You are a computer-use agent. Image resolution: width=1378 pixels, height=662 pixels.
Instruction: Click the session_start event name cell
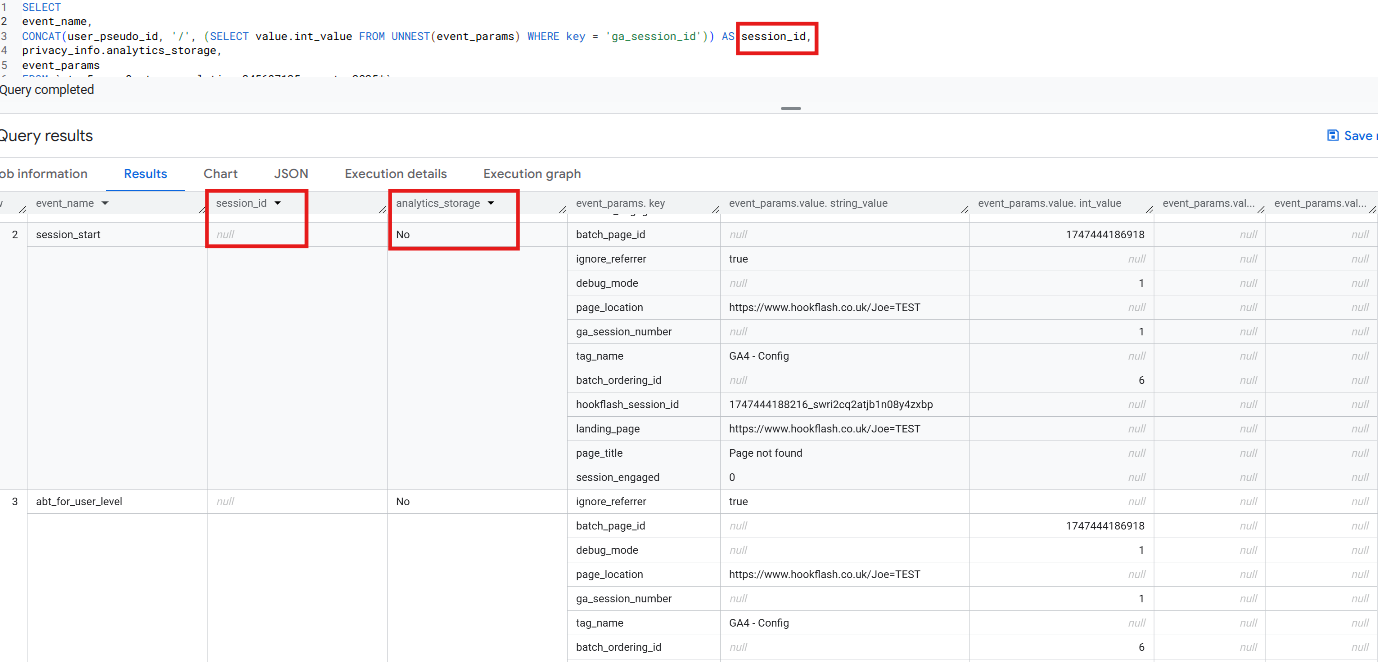[68, 235]
